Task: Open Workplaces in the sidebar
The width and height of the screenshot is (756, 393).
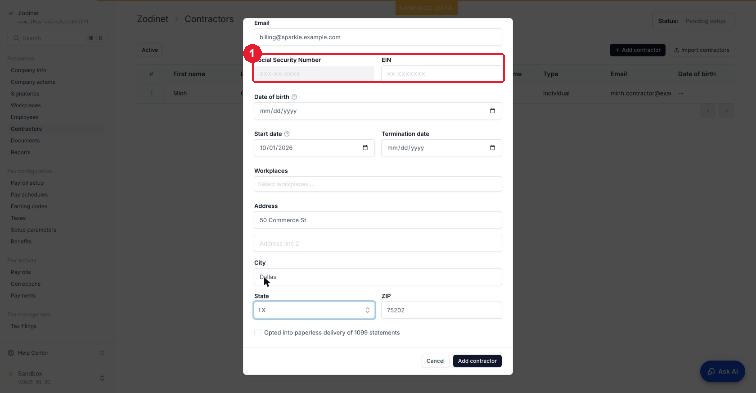Action: [26, 105]
